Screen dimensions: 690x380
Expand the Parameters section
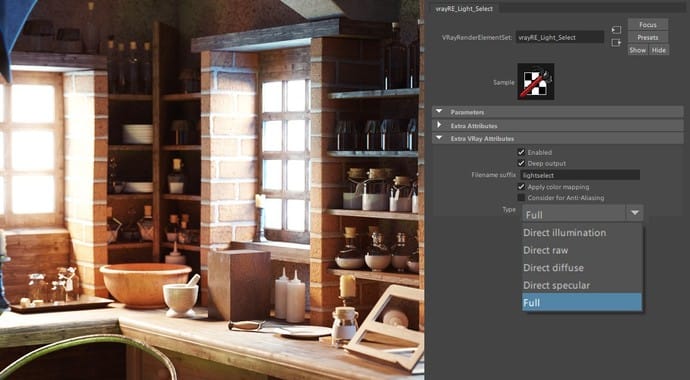pyautogui.click(x=558, y=112)
